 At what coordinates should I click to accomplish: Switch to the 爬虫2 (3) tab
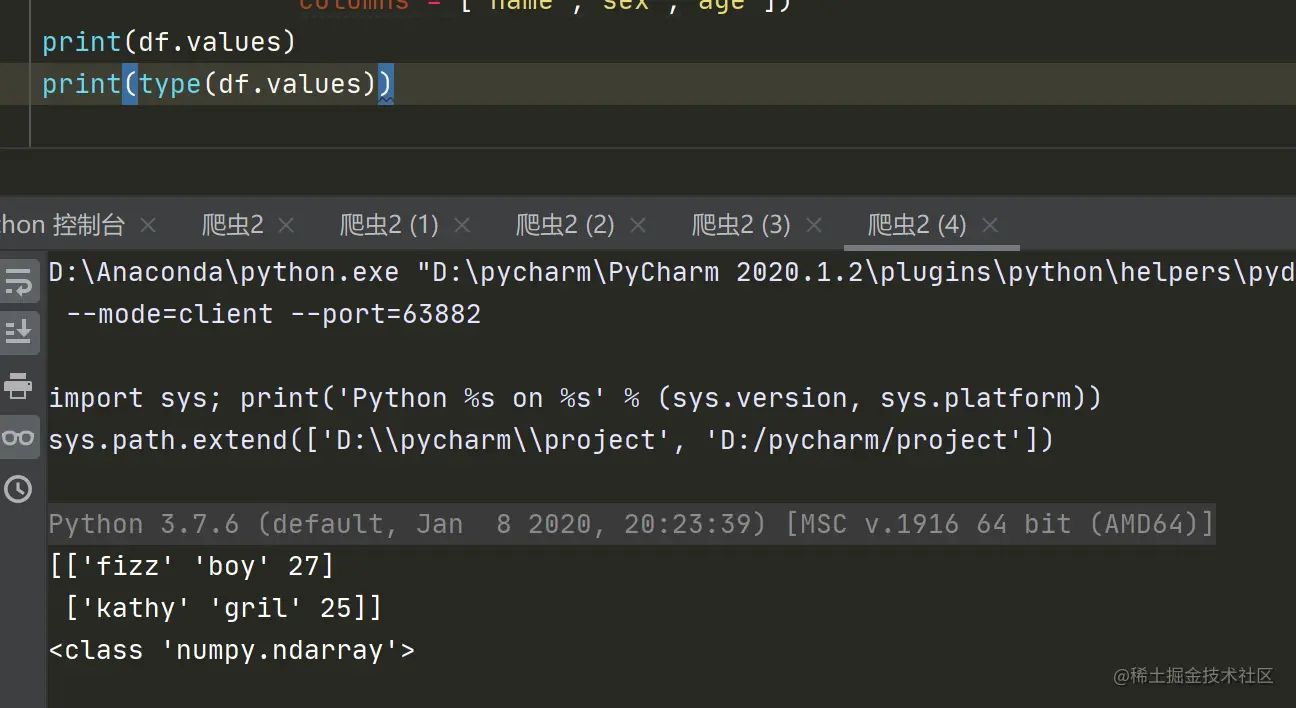click(x=741, y=225)
